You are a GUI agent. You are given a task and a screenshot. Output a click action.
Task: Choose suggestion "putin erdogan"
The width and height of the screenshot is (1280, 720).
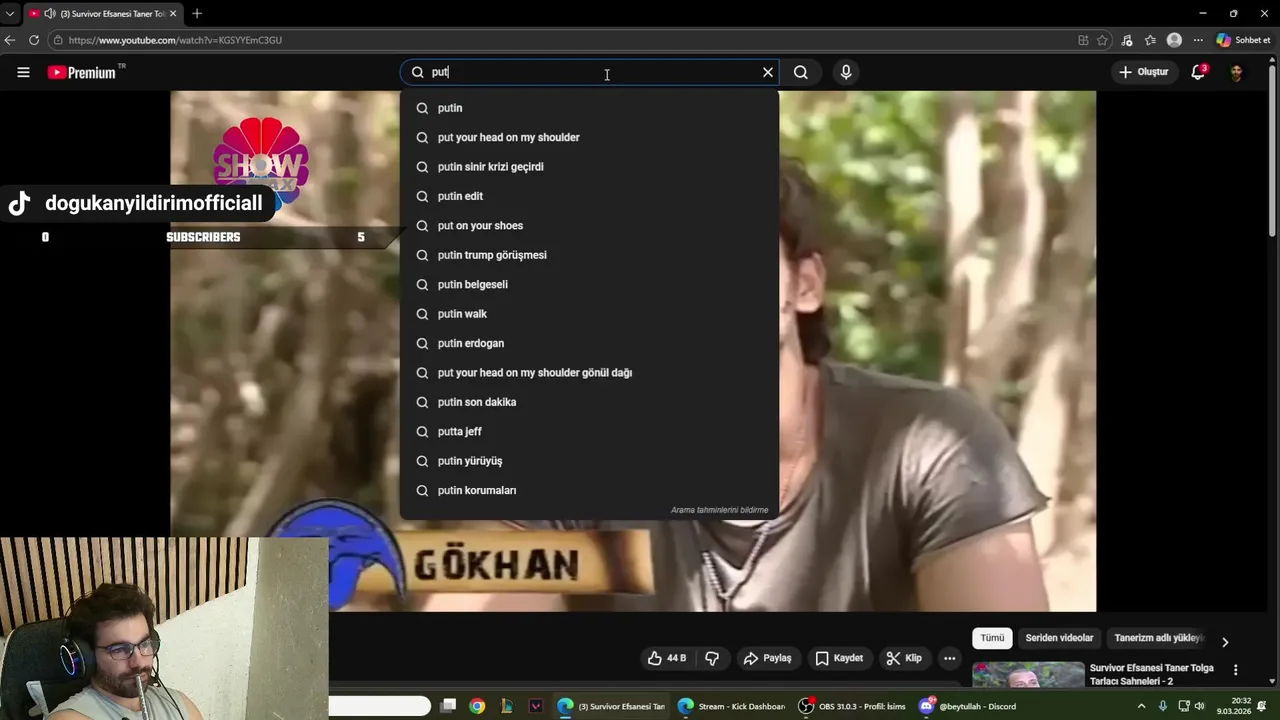589,343
